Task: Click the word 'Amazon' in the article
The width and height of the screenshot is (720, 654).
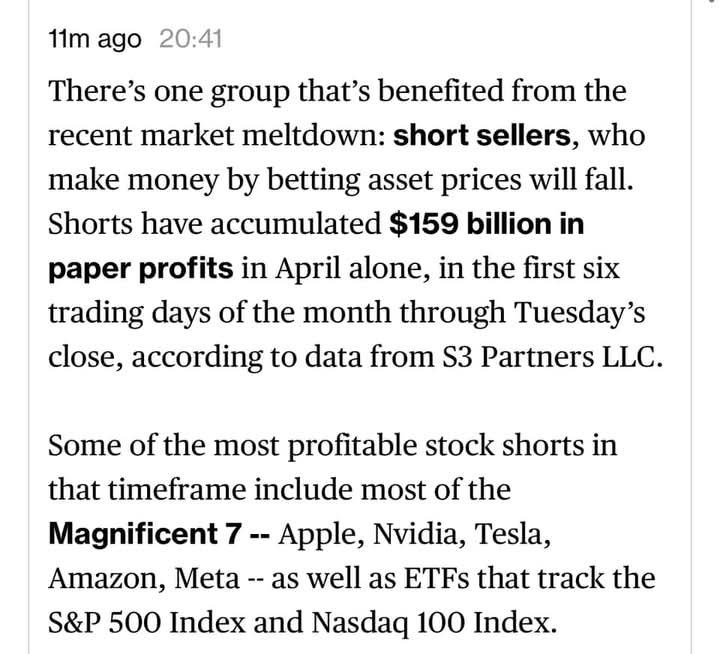Action: pos(103,578)
